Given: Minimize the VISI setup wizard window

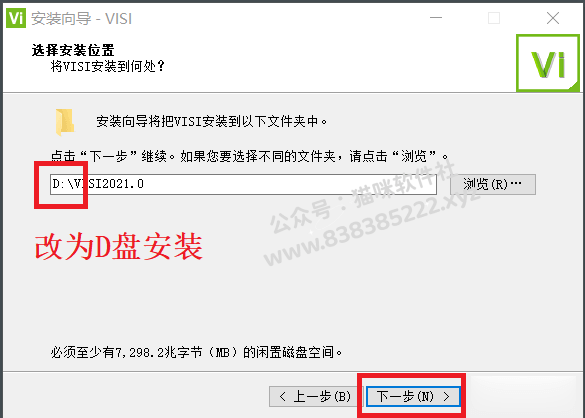Looking at the screenshot, I should 435,18.
